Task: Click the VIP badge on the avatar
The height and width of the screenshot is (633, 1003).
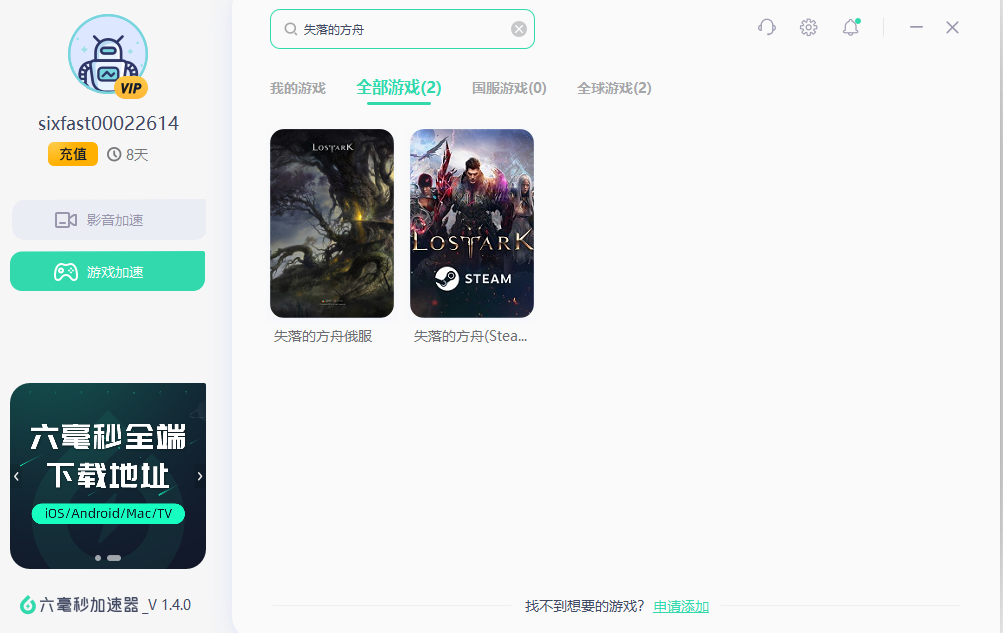Action: pos(130,88)
